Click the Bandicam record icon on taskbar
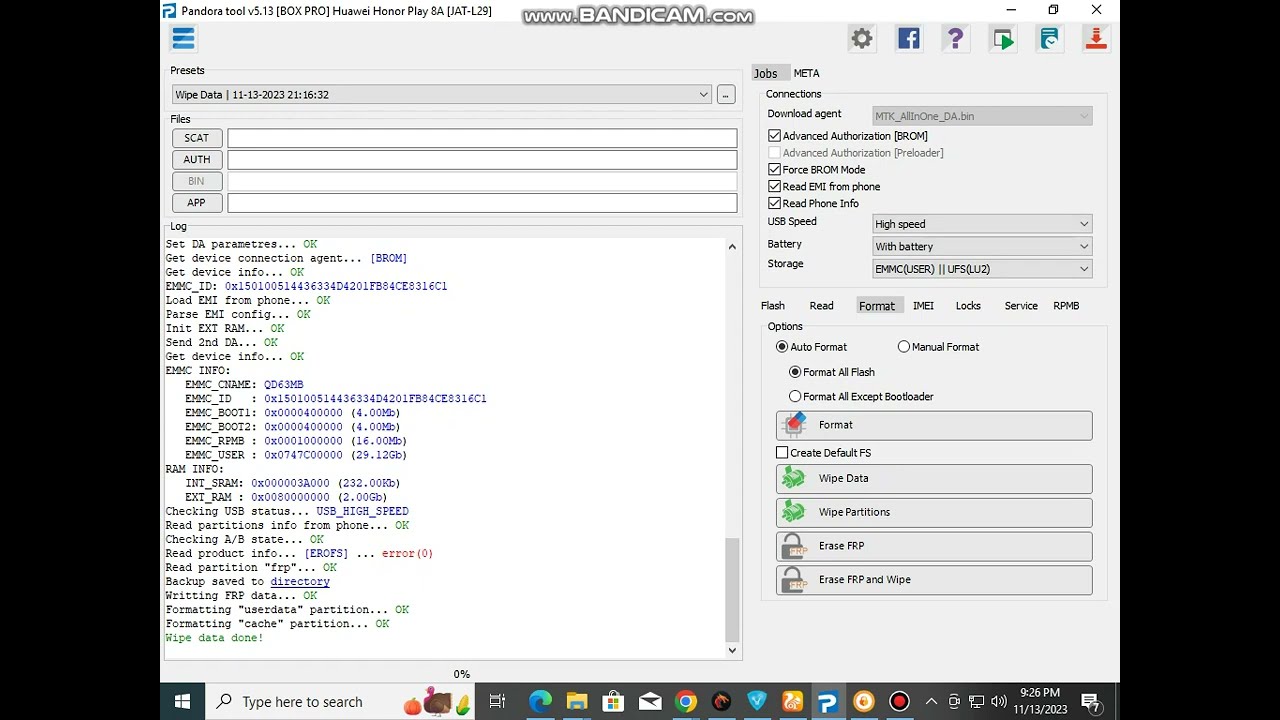Image resolution: width=1280 pixels, height=720 pixels. coord(899,702)
